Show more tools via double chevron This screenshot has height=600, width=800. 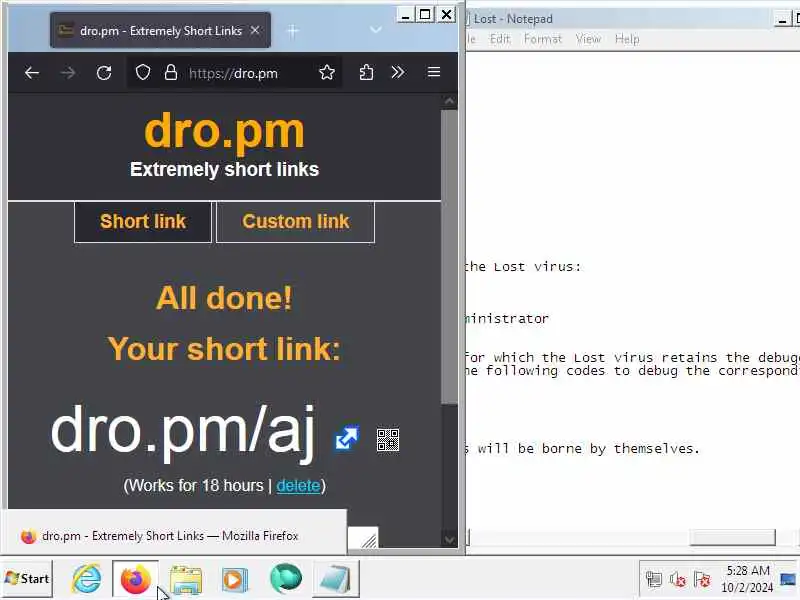(397, 72)
